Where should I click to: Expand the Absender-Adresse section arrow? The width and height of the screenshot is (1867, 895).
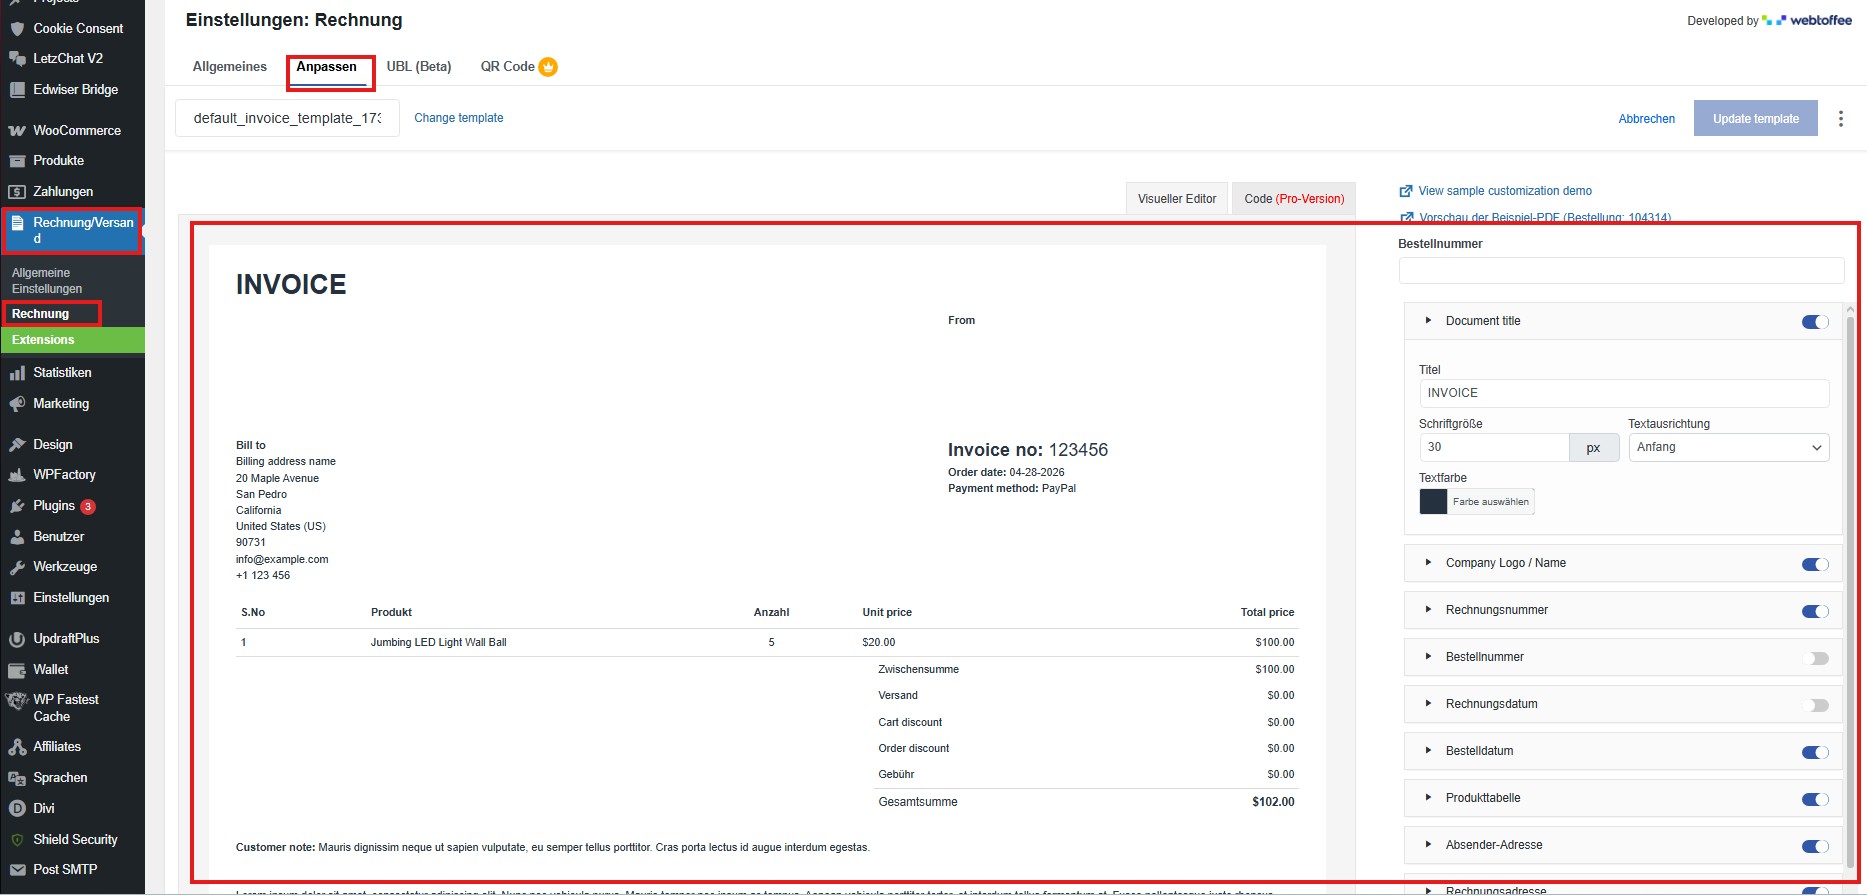[x=1428, y=844]
